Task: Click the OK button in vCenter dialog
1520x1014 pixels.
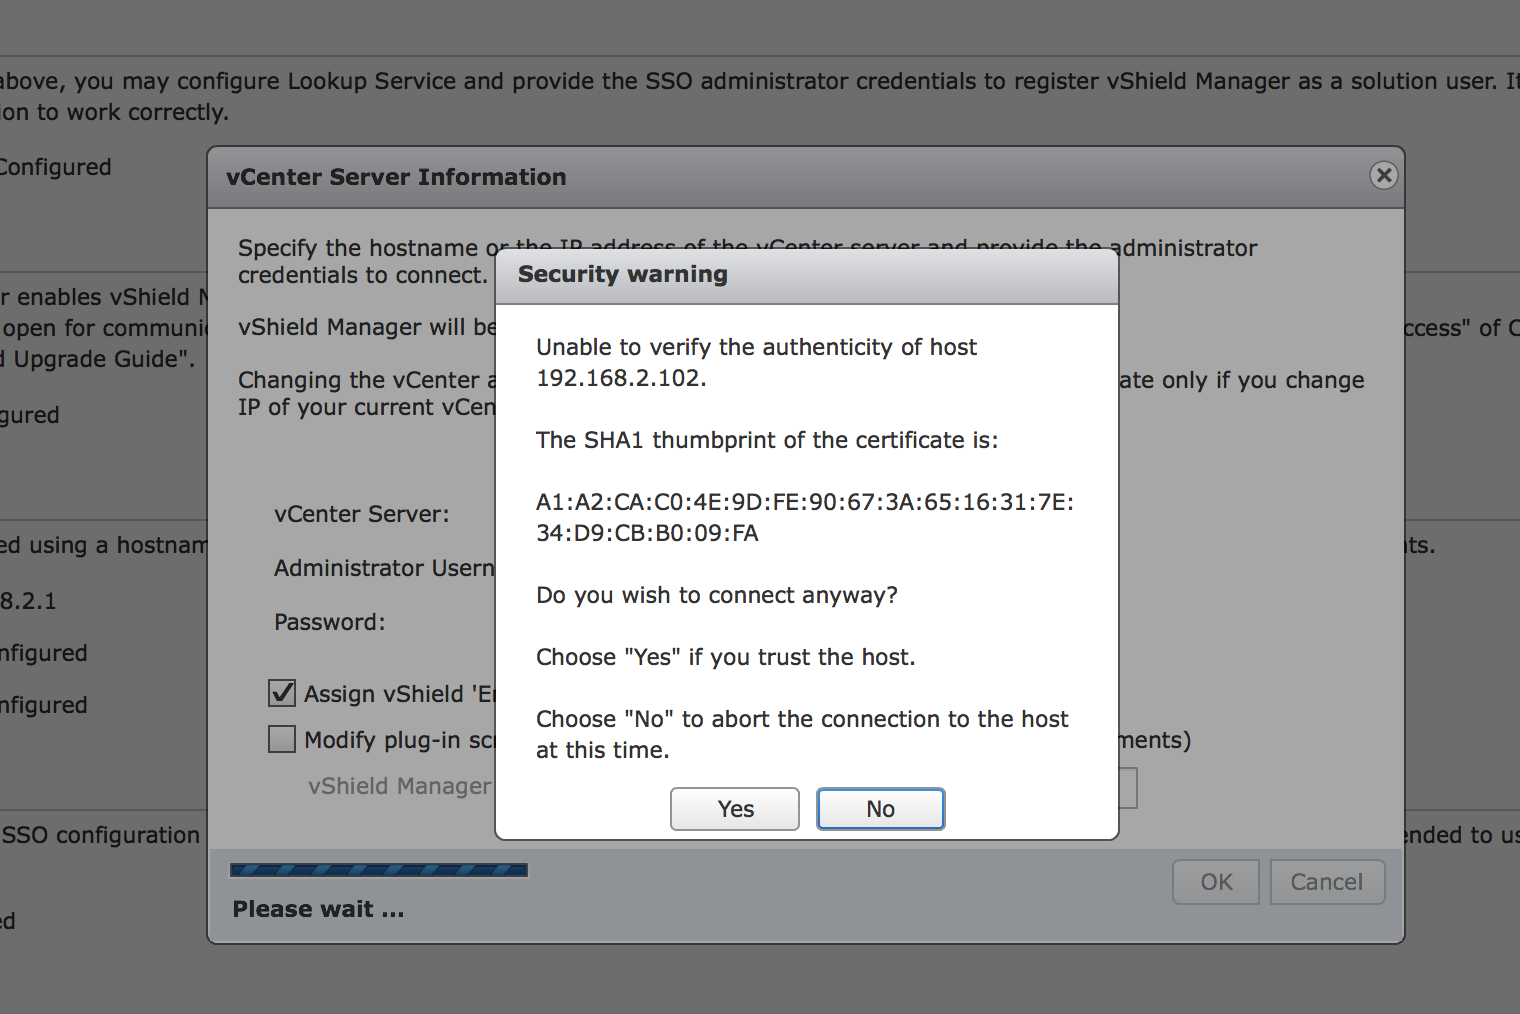Action: 1216,882
